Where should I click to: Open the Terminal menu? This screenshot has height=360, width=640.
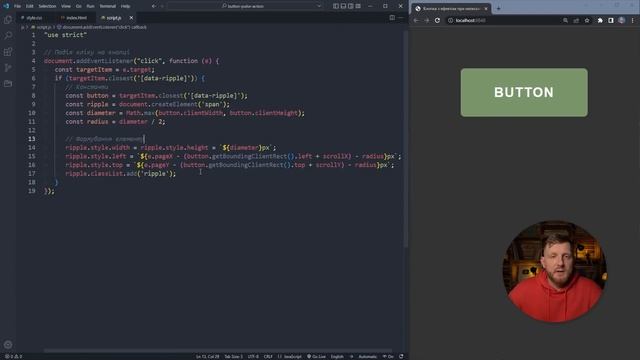coord(108,6)
